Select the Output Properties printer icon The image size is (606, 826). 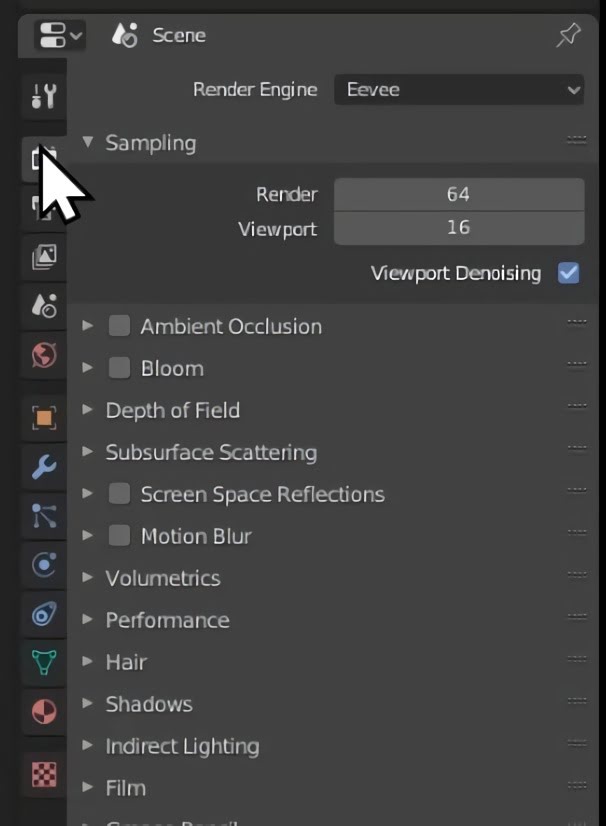(x=42, y=207)
